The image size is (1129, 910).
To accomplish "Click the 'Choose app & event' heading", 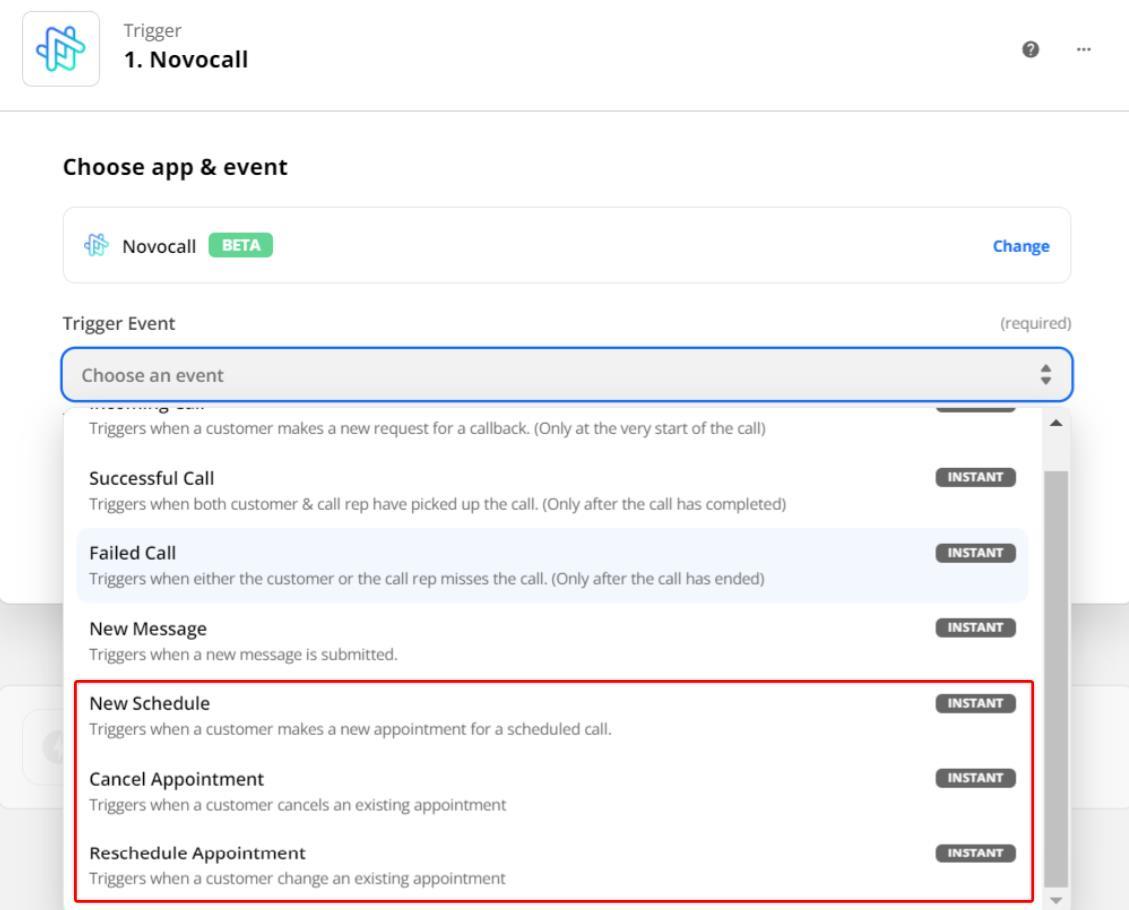I will point(175,167).
